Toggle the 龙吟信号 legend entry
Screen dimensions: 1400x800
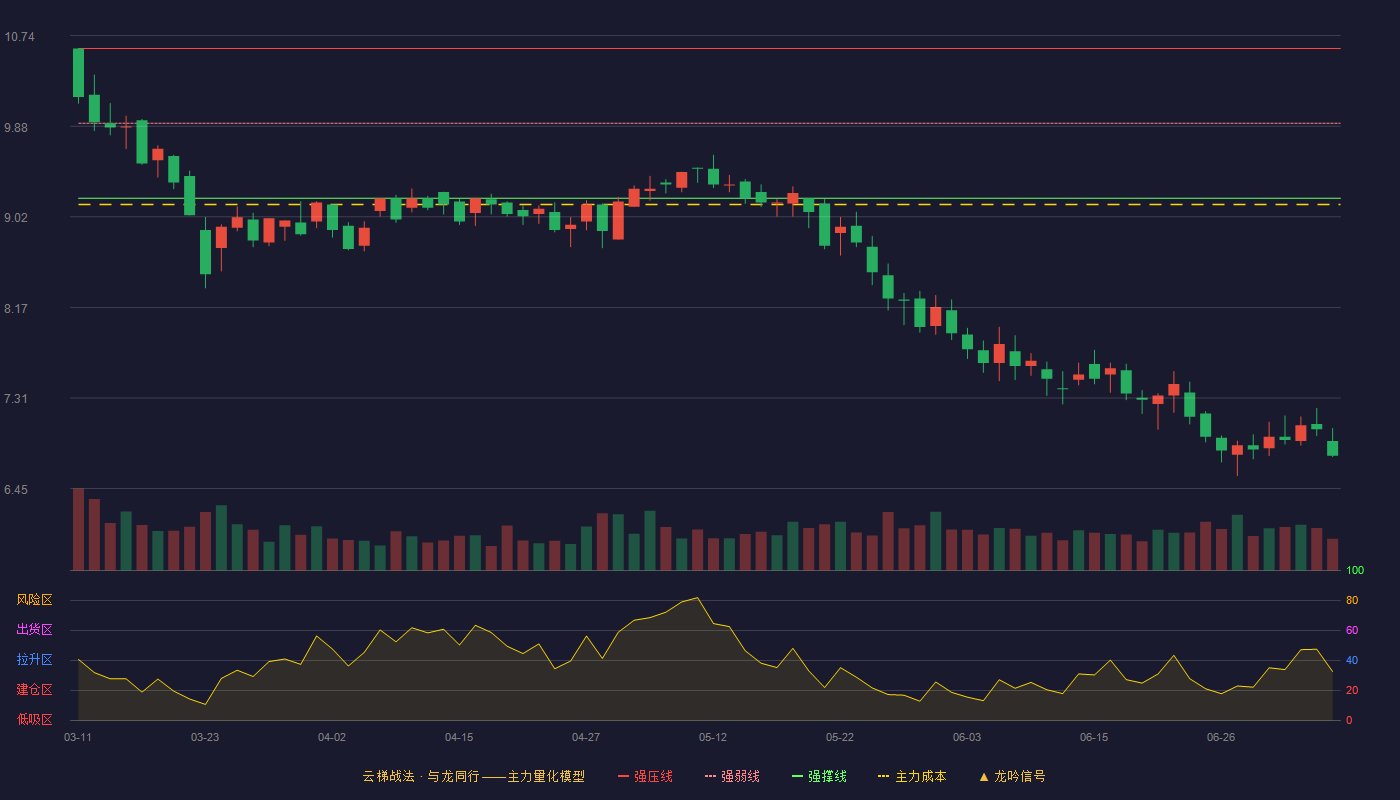[x=1011, y=776]
